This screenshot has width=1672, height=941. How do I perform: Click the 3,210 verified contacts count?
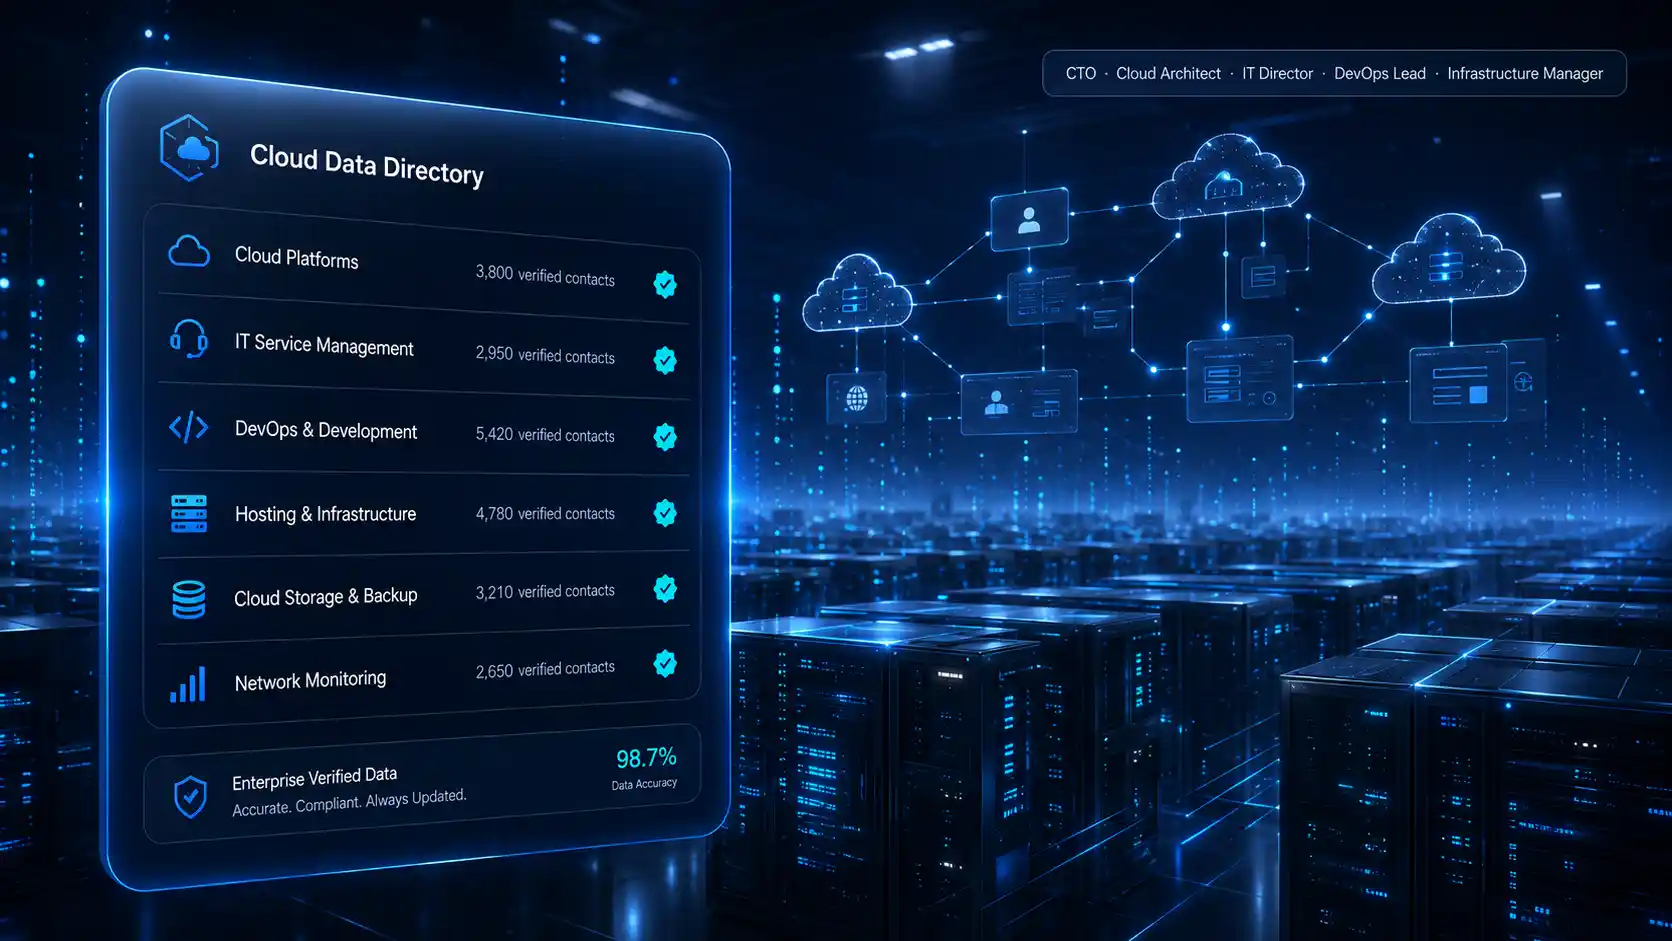[x=545, y=591]
